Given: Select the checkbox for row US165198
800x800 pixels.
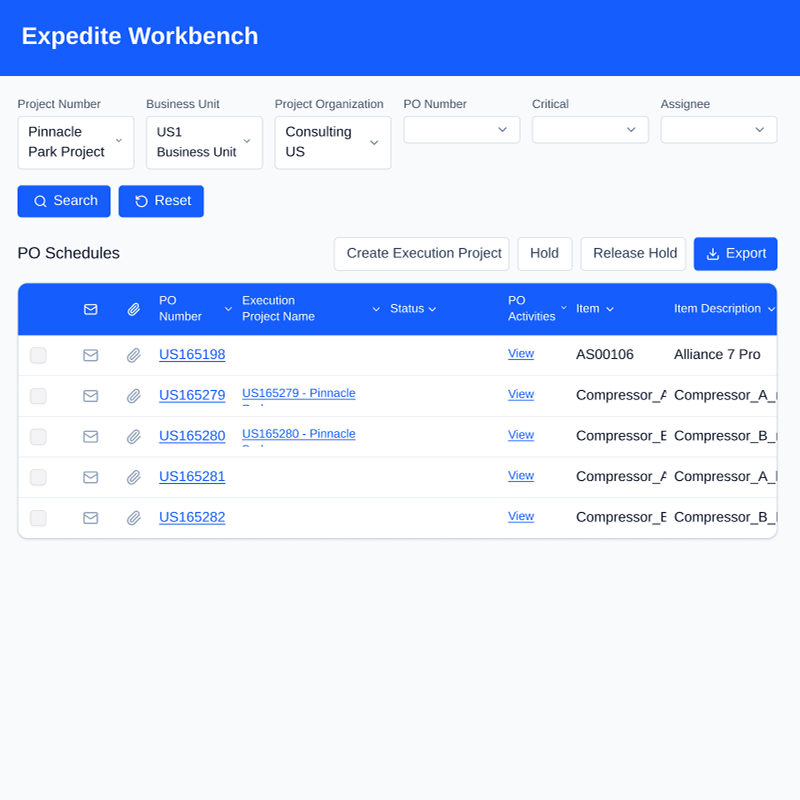Looking at the screenshot, I should click(x=38, y=355).
